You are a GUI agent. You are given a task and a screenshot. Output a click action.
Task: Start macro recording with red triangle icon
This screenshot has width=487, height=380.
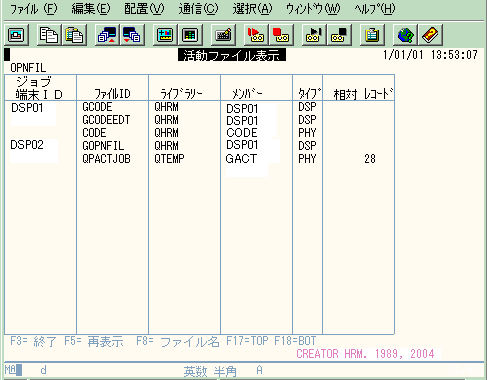click(x=256, y=35)
